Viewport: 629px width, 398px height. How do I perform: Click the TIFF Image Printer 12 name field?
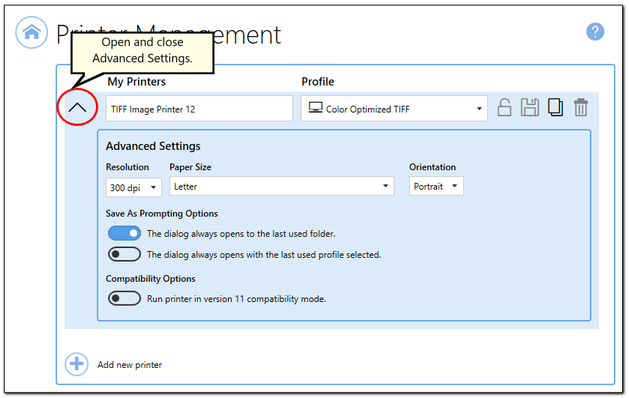199,108
